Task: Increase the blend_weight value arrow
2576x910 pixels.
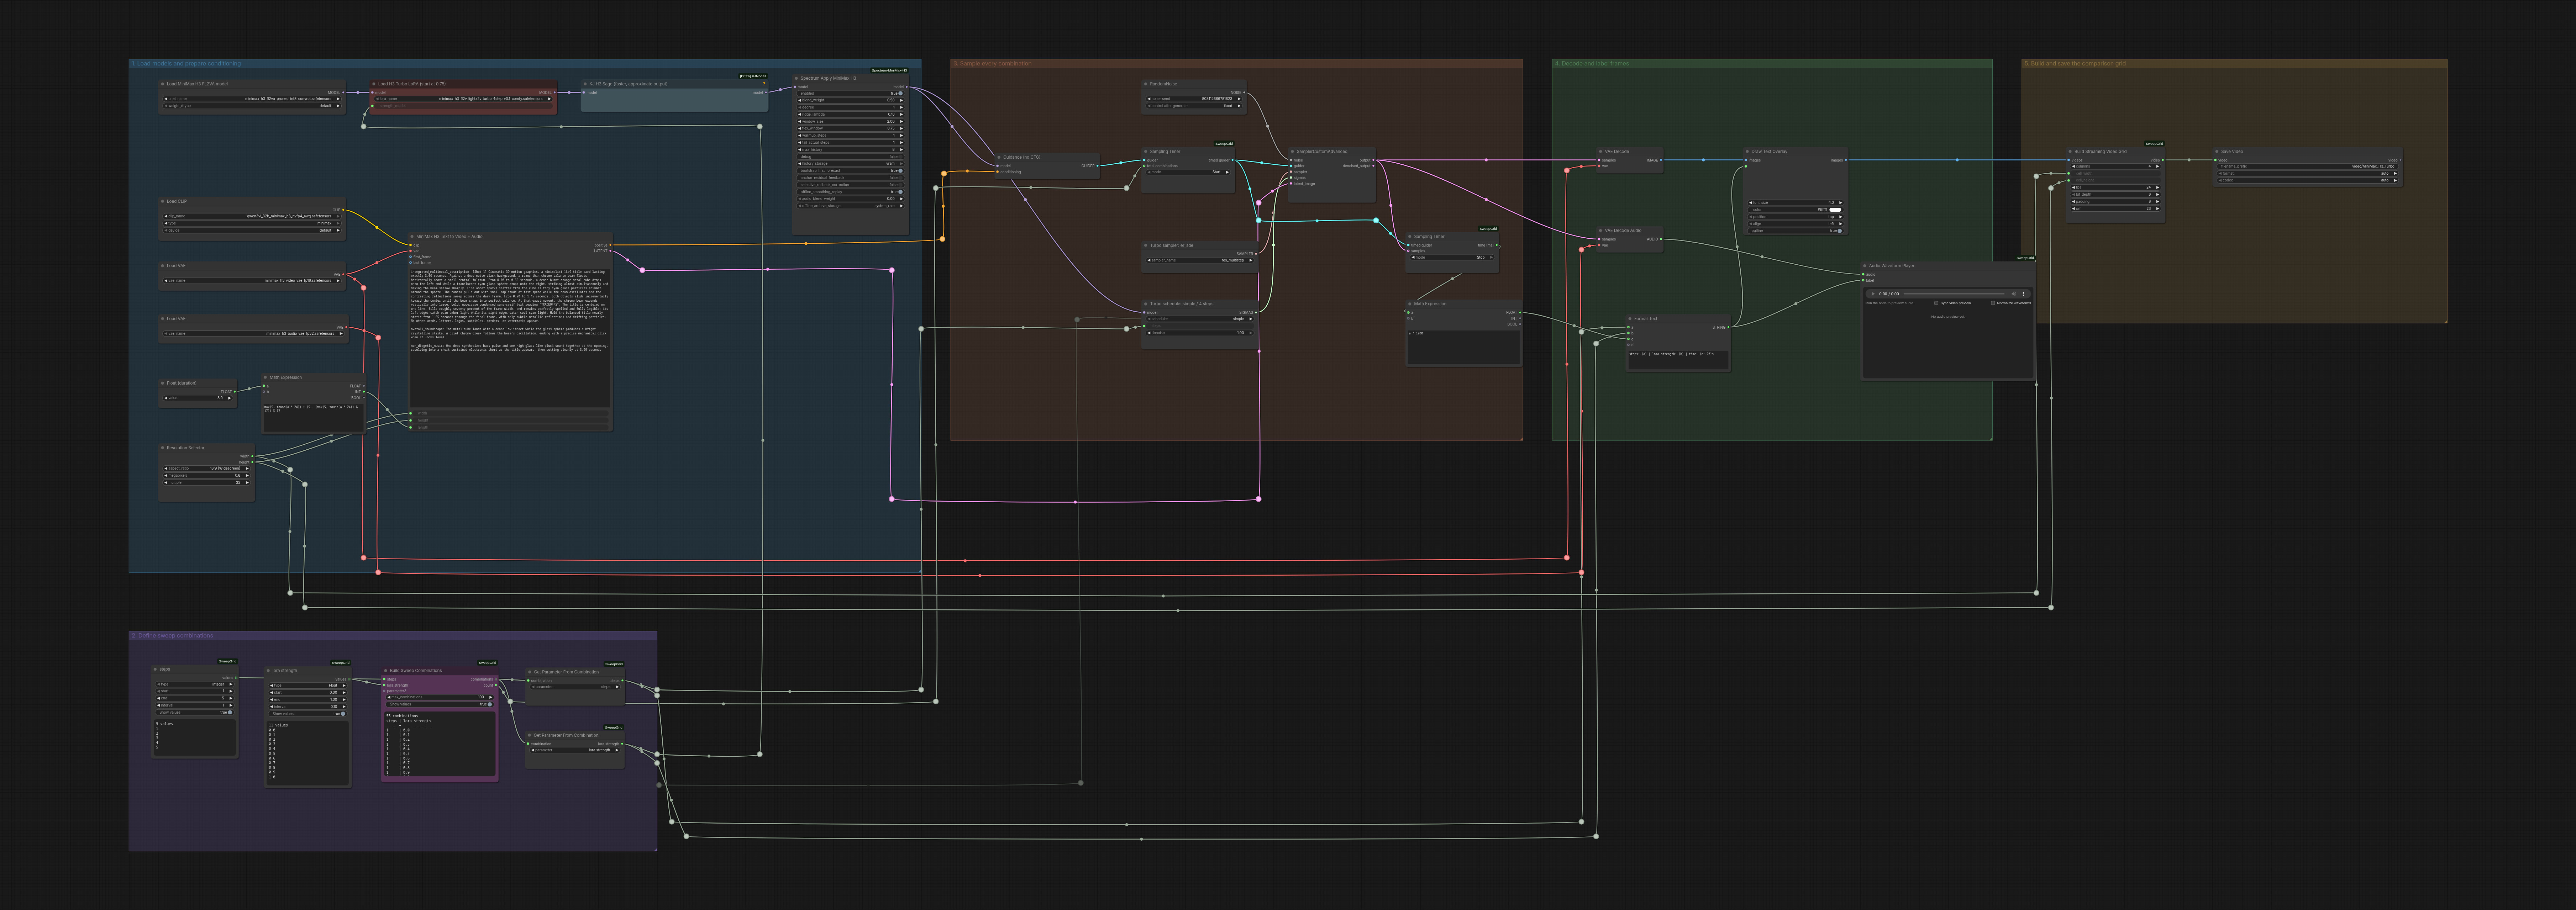Action: 901,100
